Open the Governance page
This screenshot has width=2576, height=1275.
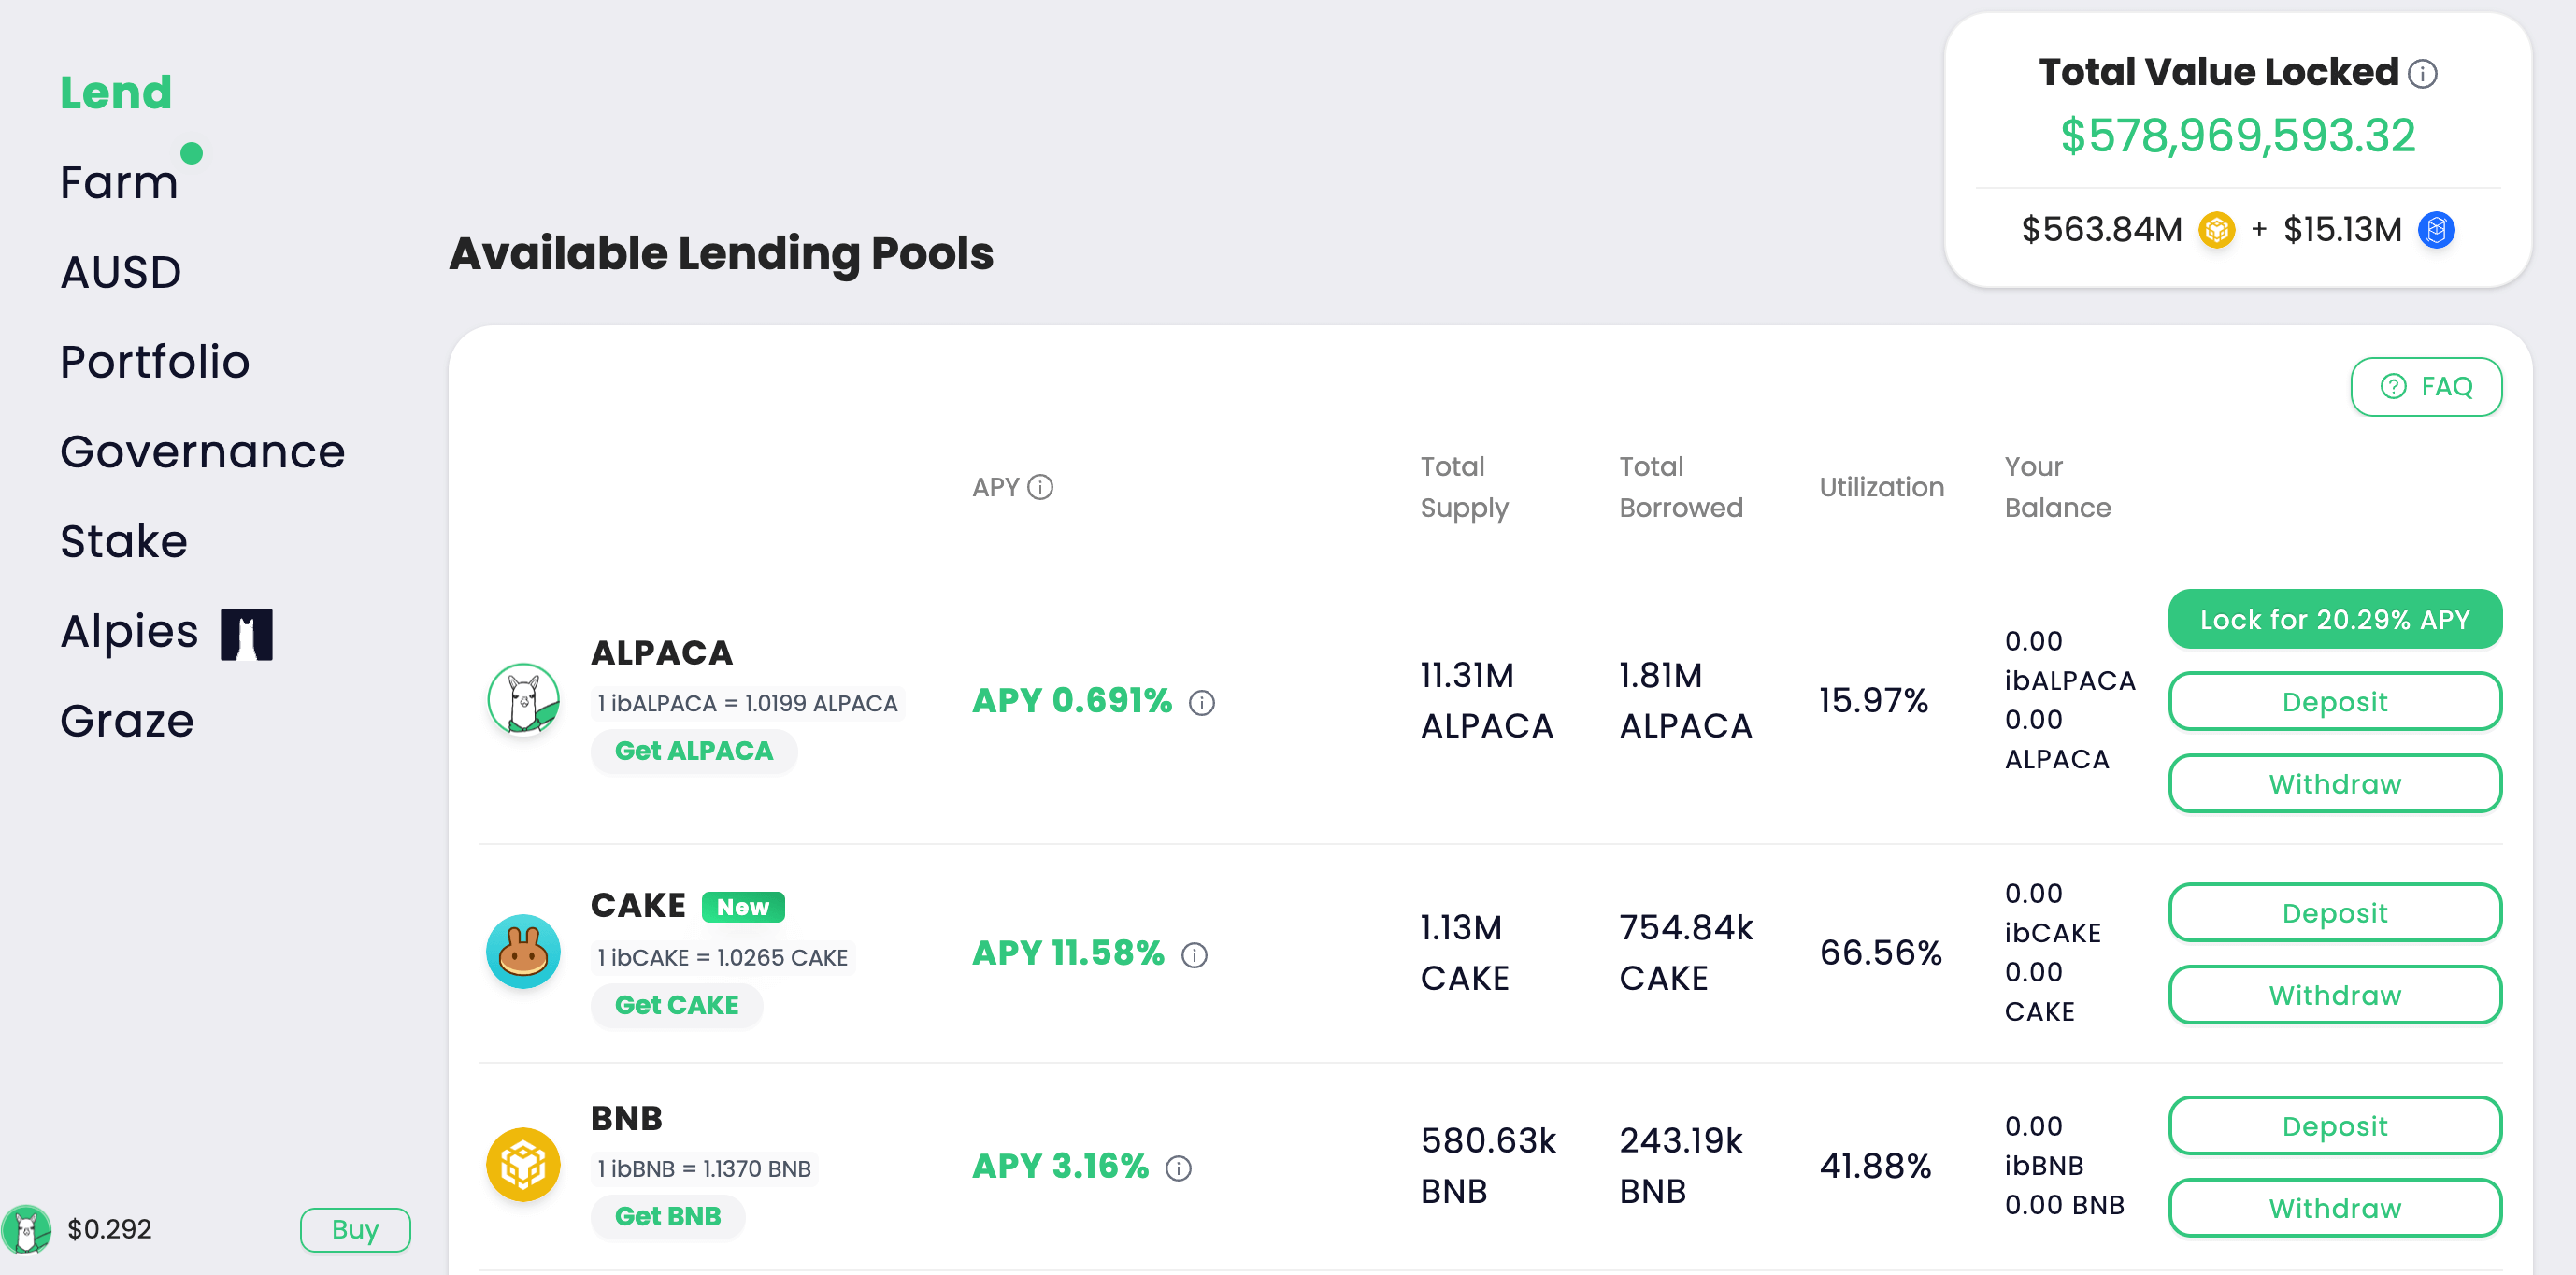(x=203, y=452)
